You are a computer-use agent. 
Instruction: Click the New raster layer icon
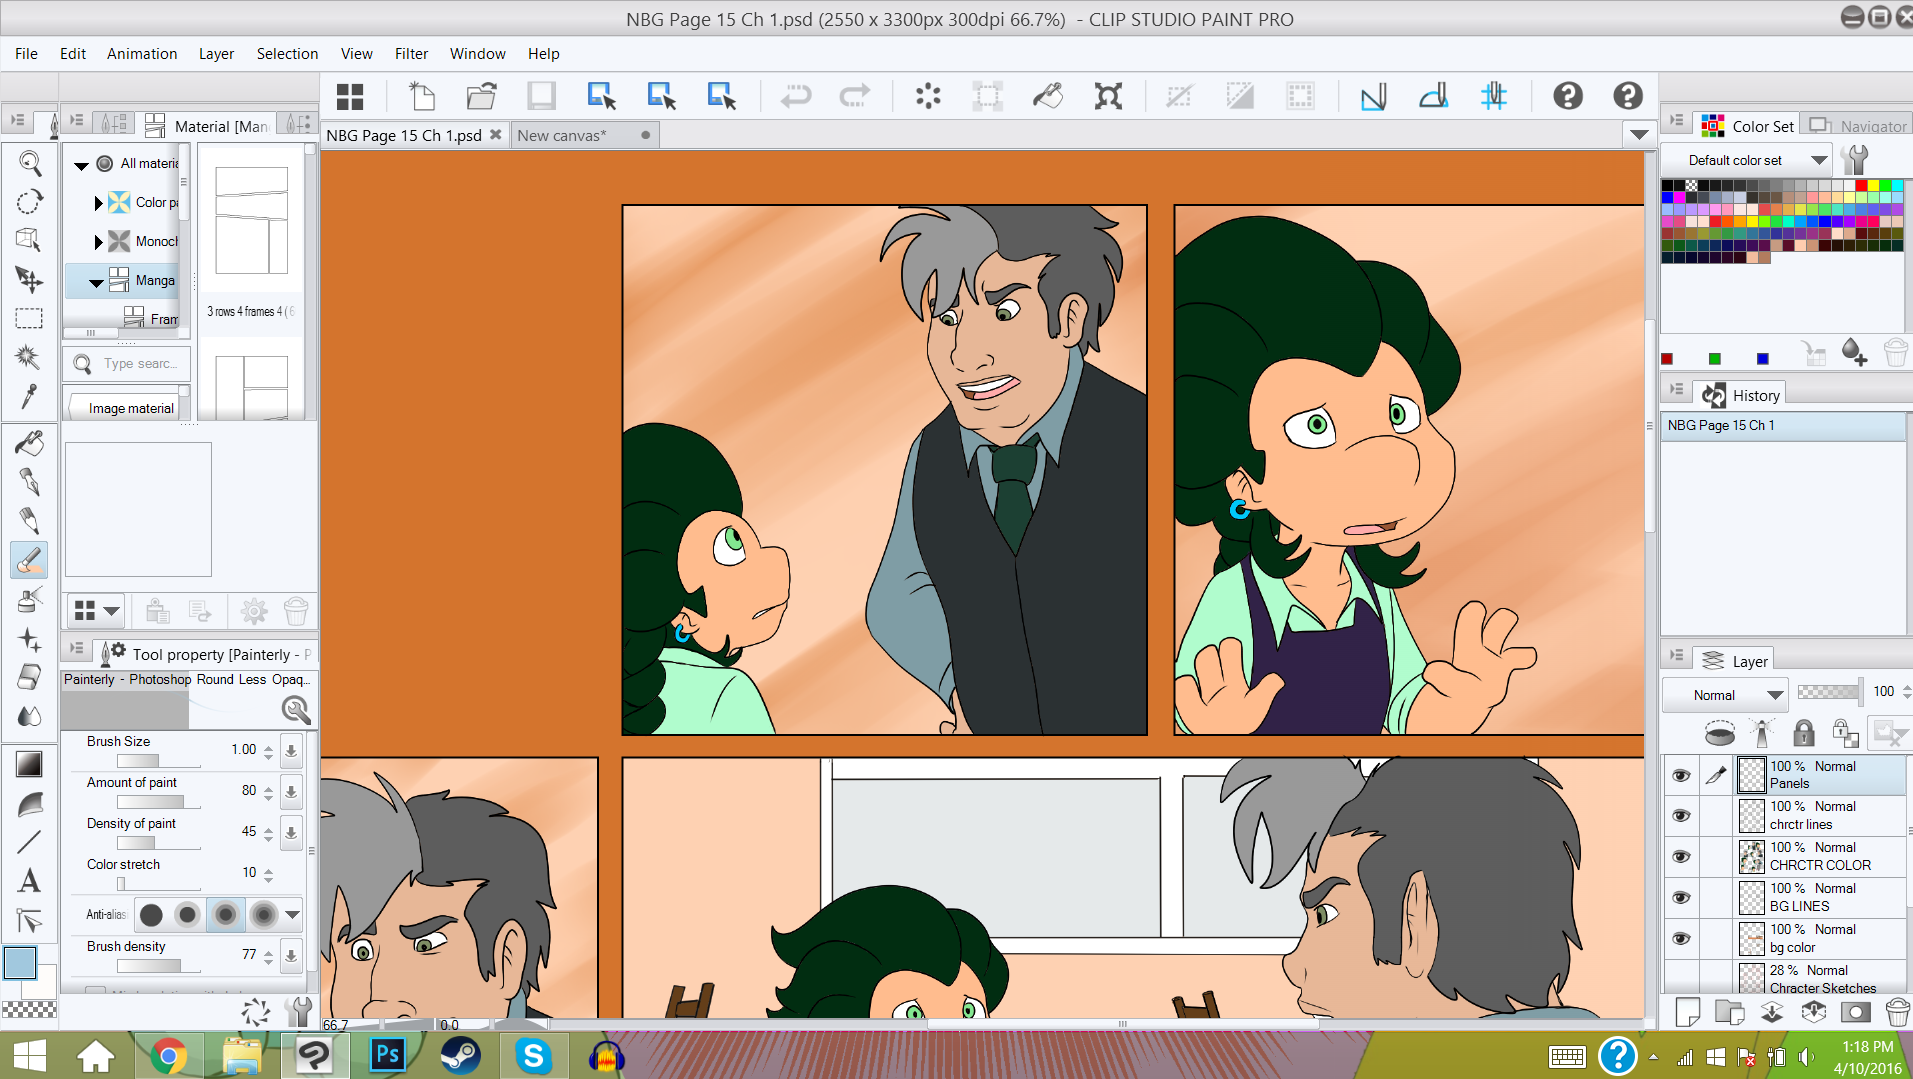[x=1687, y=1012]
